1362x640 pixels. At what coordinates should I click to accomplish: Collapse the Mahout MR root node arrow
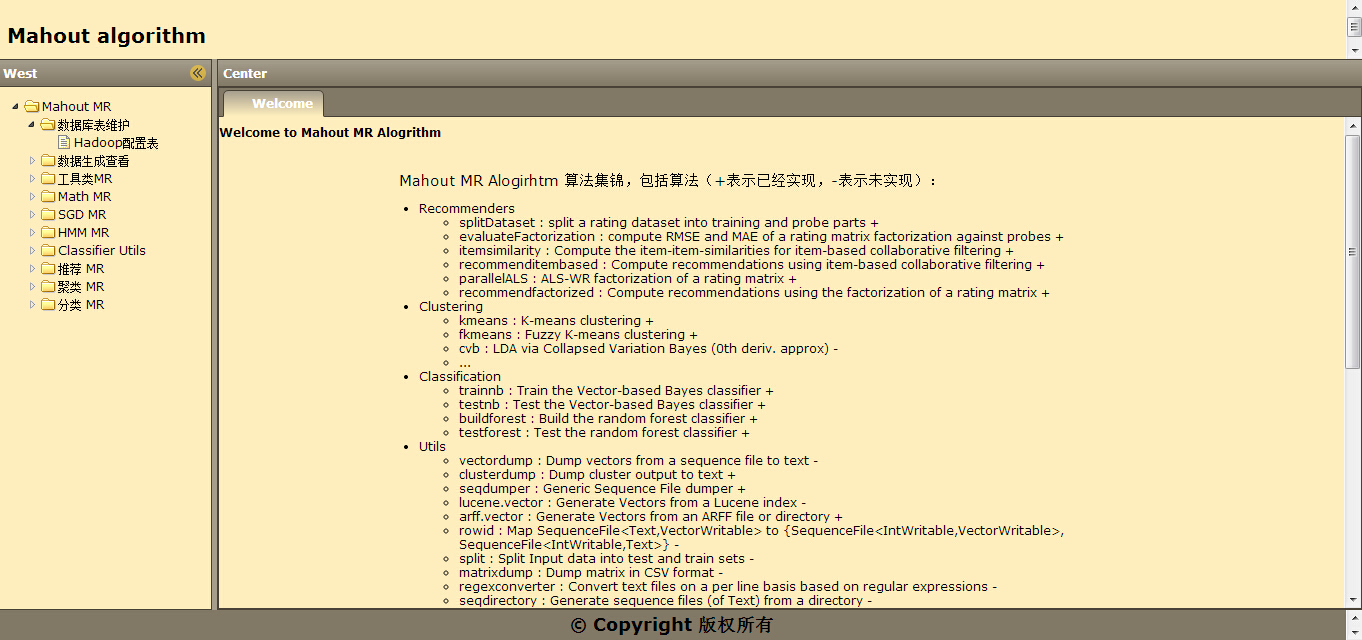coord(16,106)
